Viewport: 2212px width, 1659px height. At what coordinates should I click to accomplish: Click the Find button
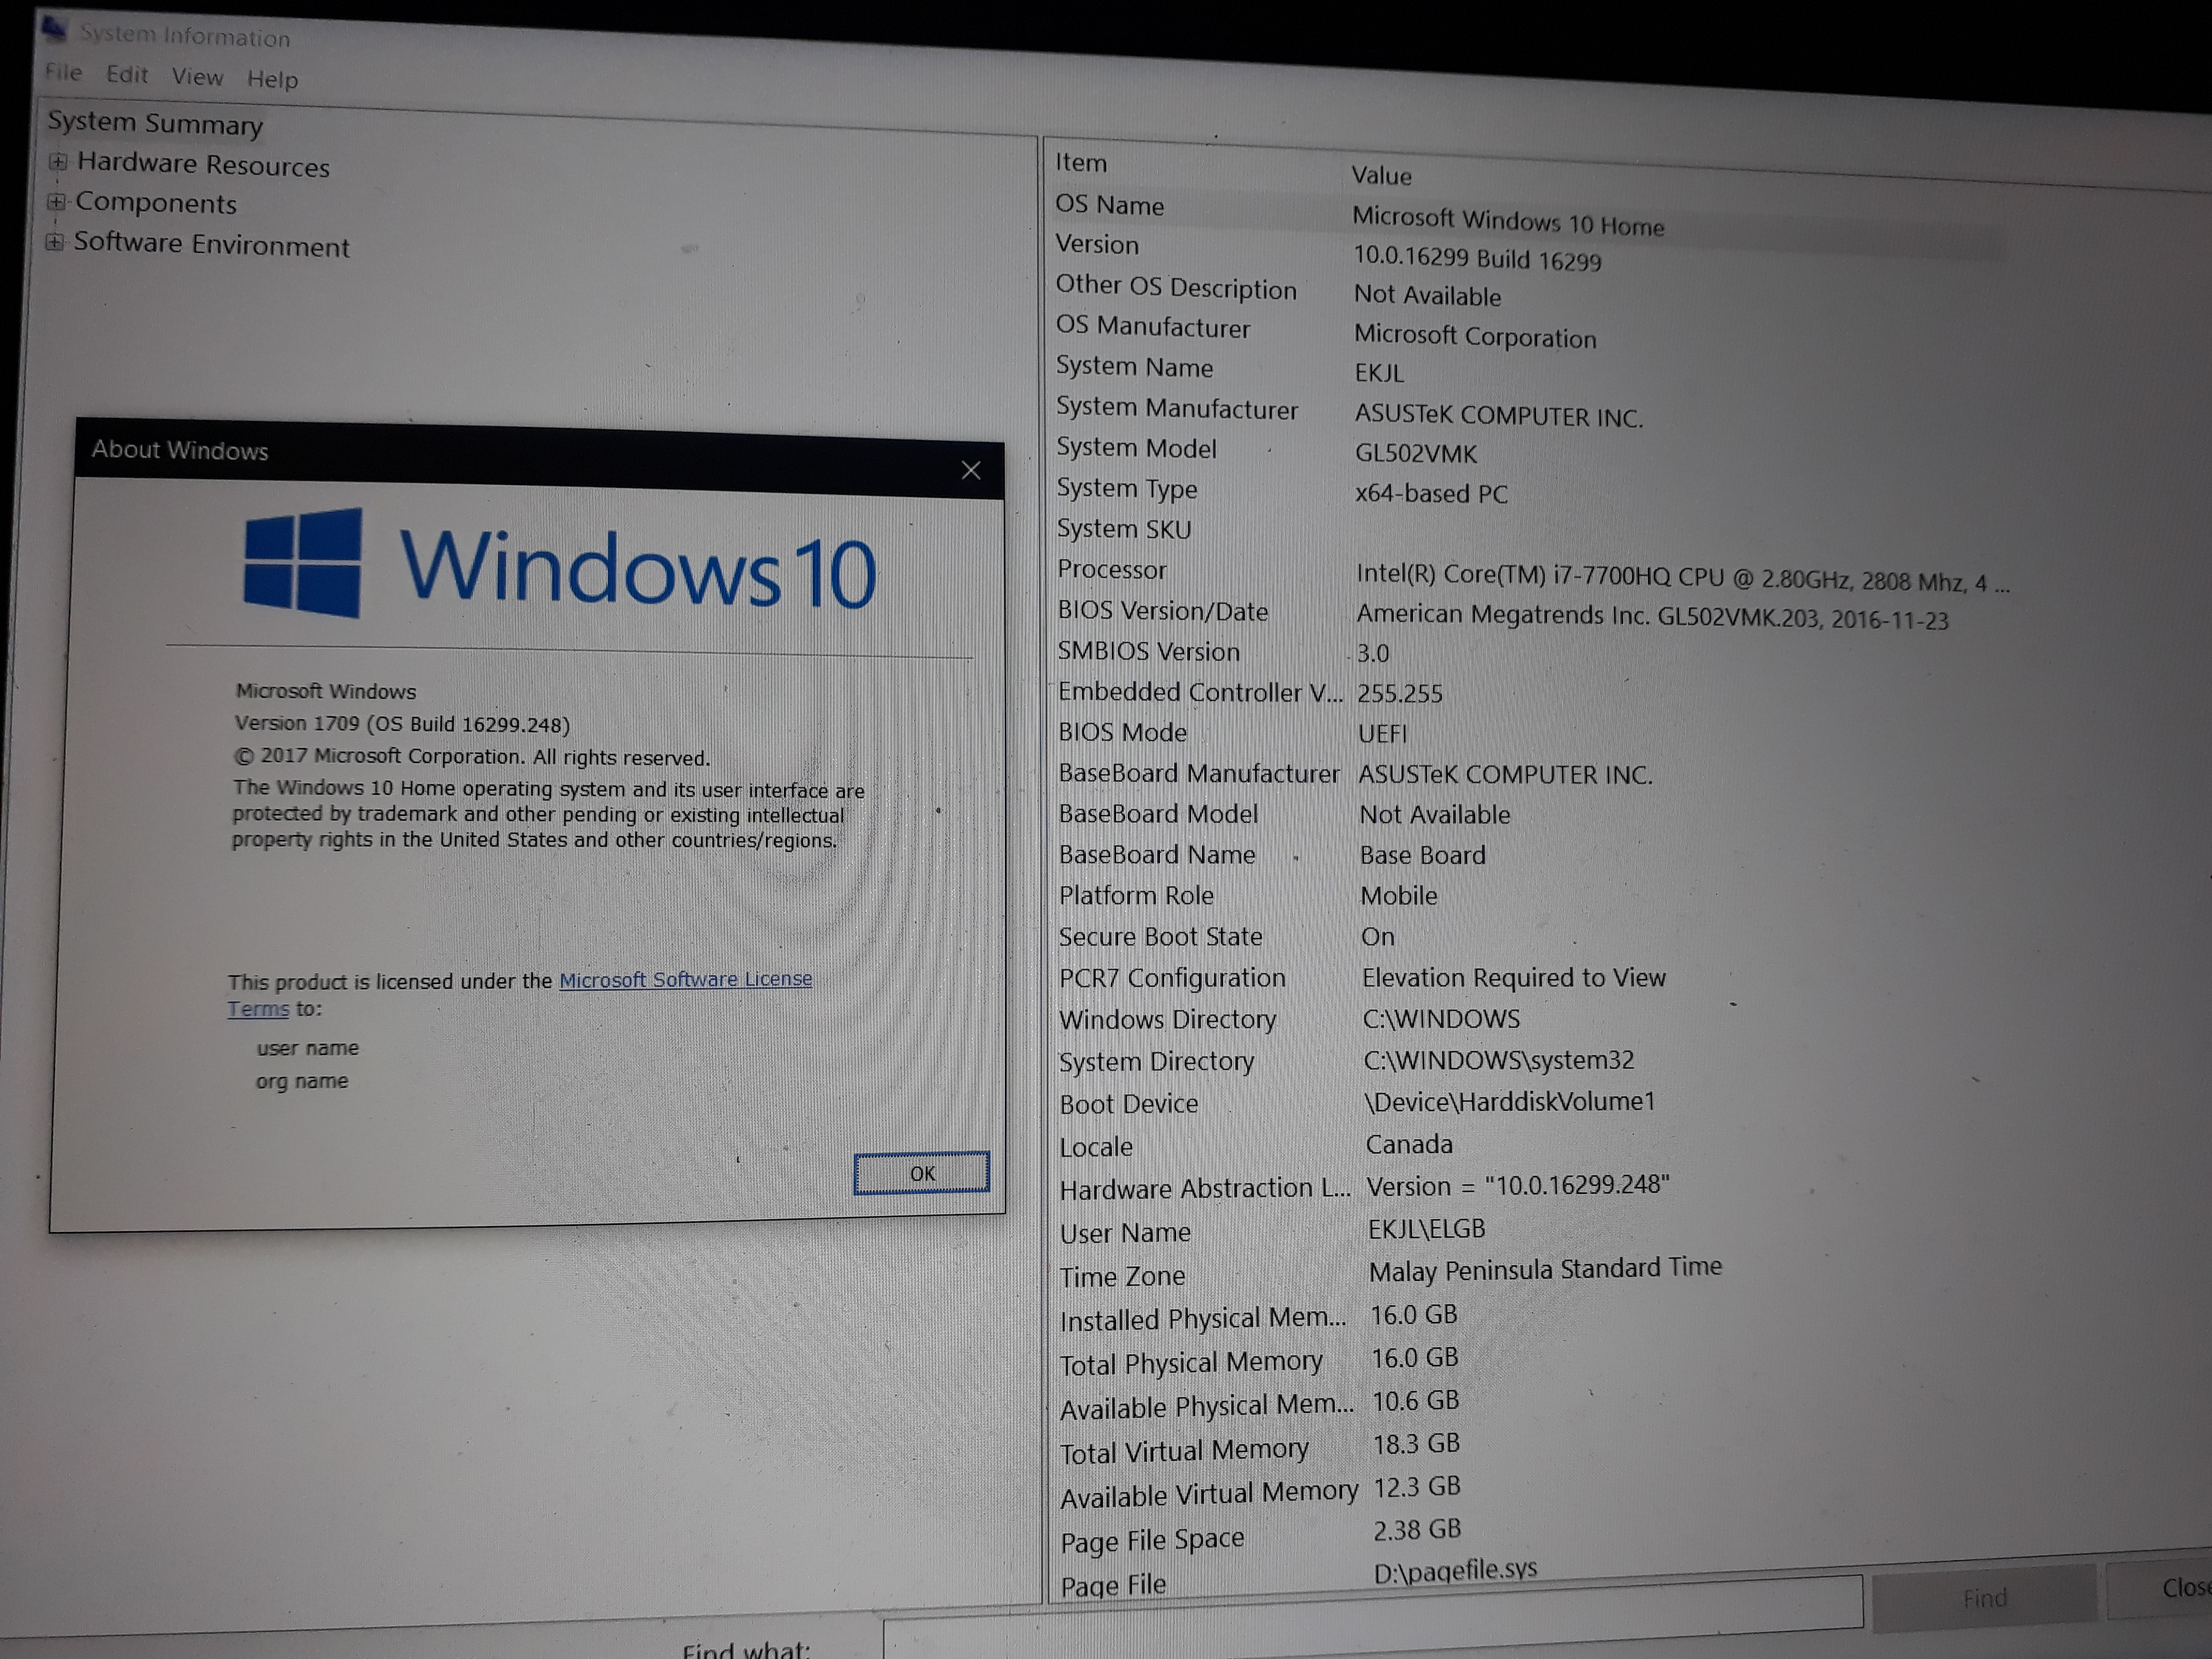(1984, 1598)
